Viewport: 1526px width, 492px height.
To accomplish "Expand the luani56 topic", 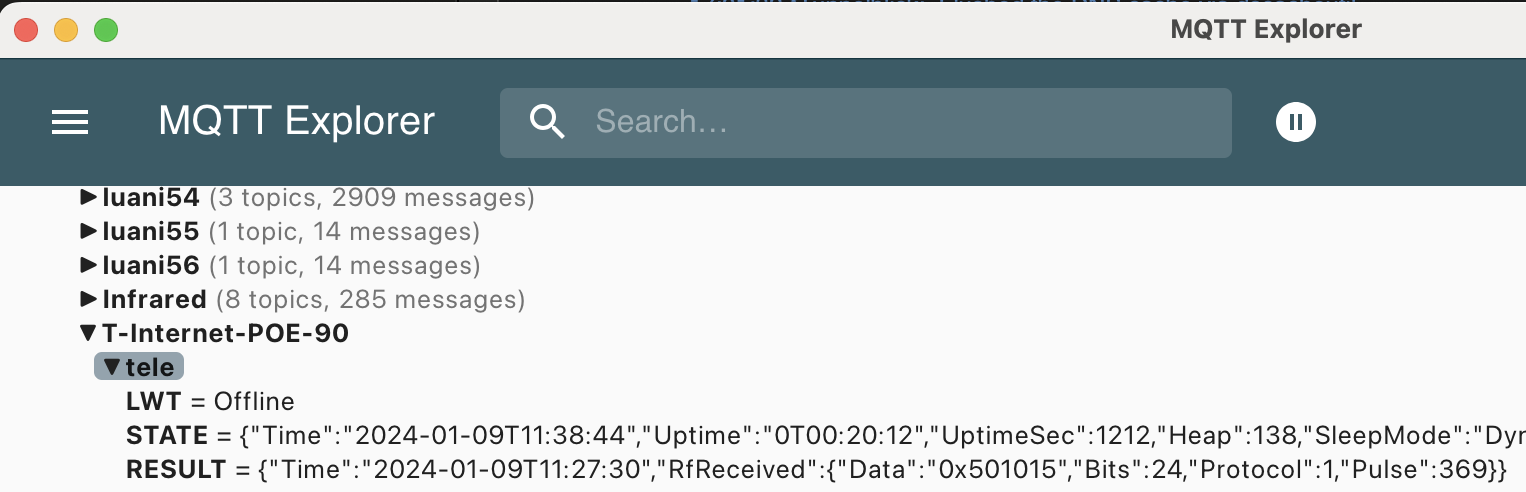I will coord(89,266).
